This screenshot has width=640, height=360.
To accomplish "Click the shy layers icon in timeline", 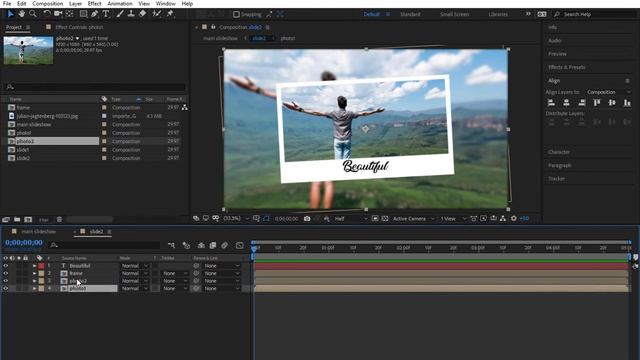I will [x=201, y=245].
